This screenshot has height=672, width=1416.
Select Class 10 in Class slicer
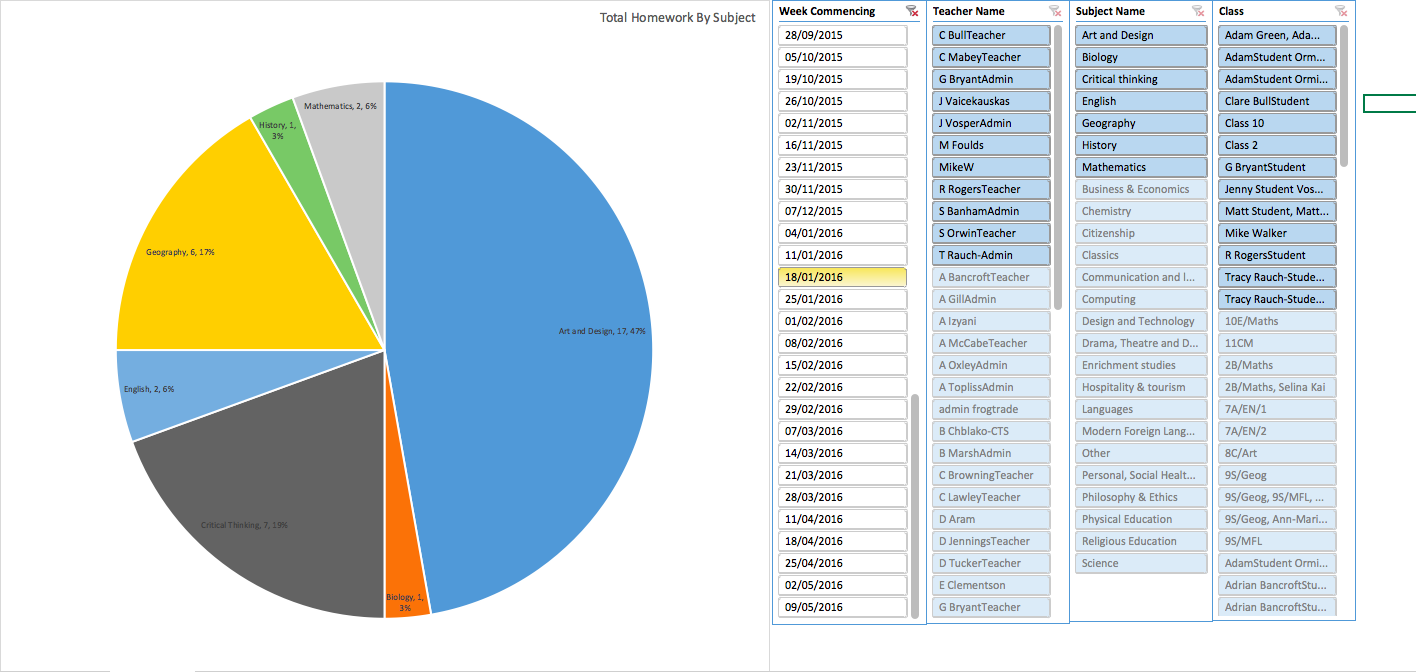click(x=1277, y=123)
